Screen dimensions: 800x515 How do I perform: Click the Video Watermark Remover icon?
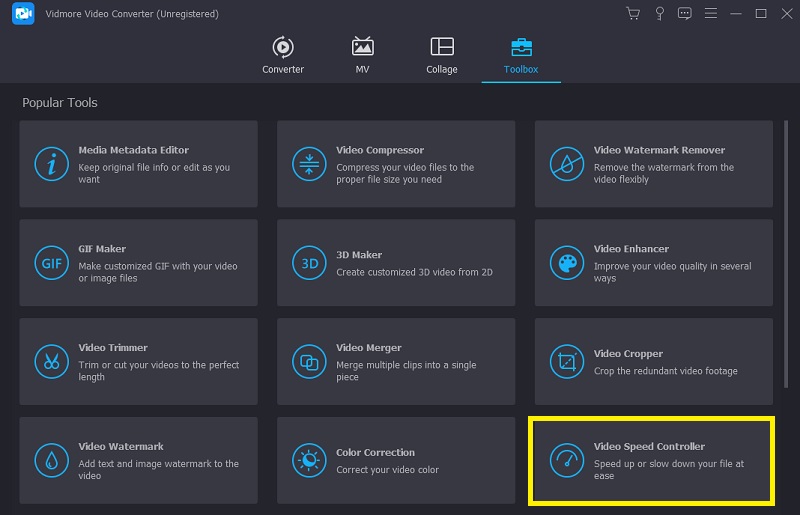pyautogui.click(x=567, y=164)
